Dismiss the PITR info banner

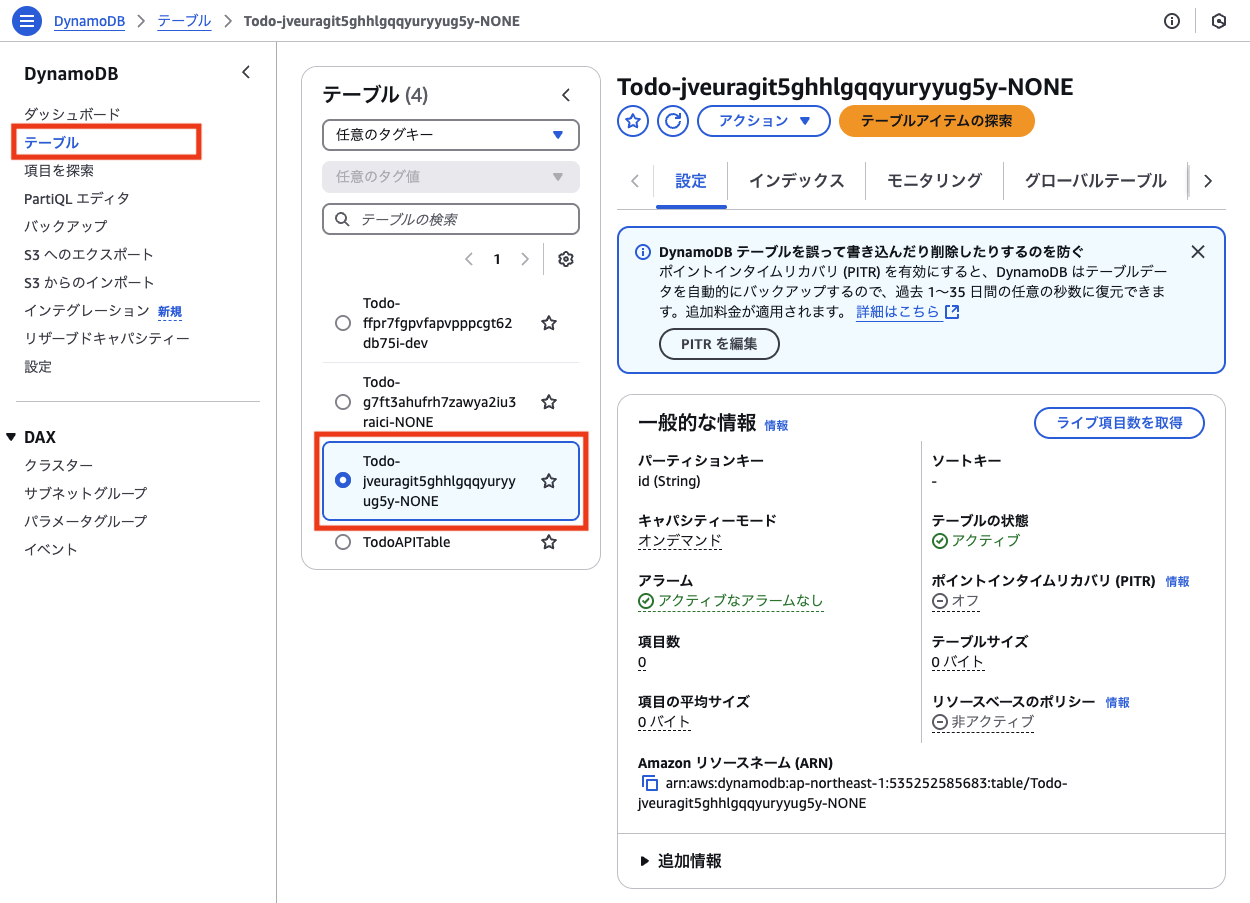click(1198, 252)
